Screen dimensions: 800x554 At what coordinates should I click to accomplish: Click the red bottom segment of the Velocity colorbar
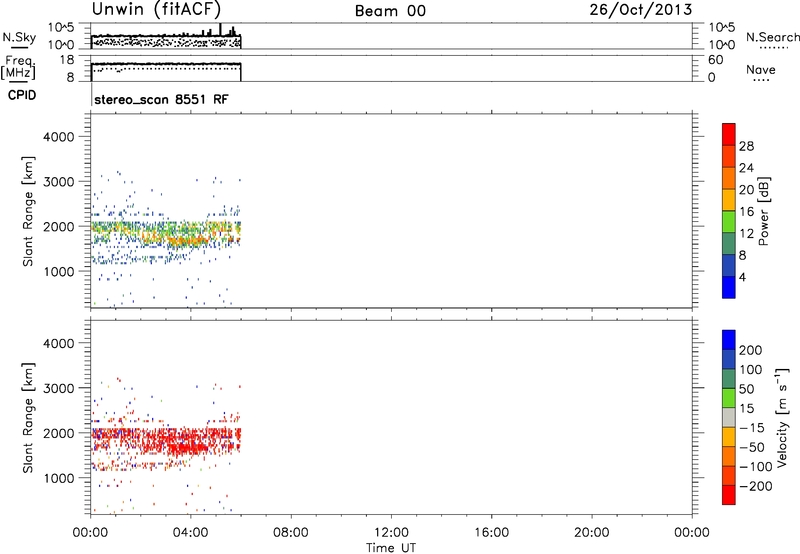[x=729, y=495]
